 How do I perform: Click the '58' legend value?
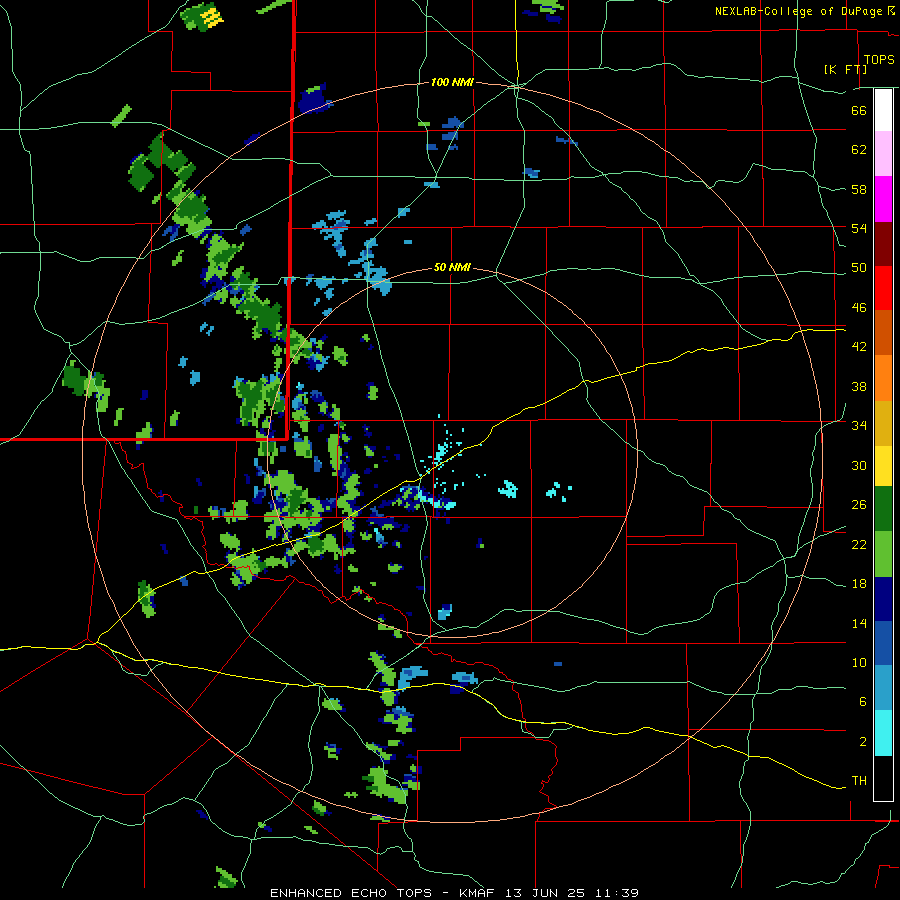click(x=859, y=189)
